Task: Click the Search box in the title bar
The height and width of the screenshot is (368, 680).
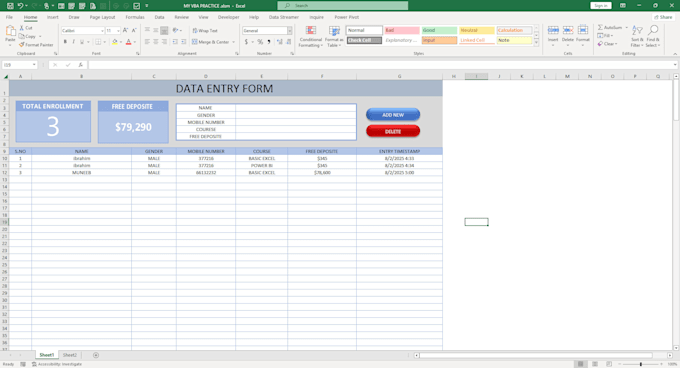Action: (343, 6)
